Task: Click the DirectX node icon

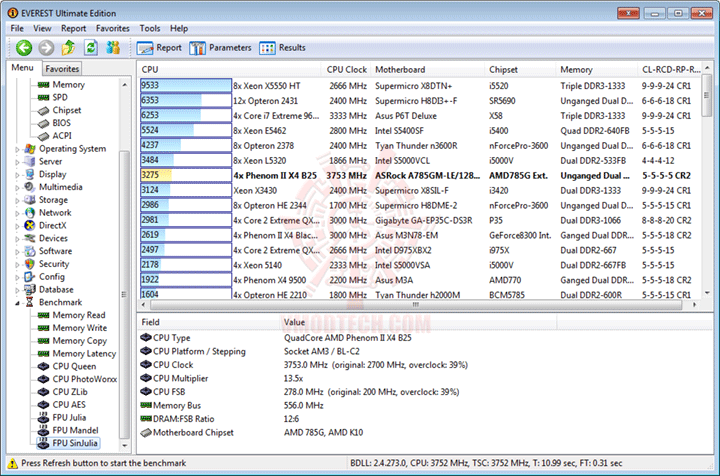Action: pyautogui.click(x=30, y=225)
